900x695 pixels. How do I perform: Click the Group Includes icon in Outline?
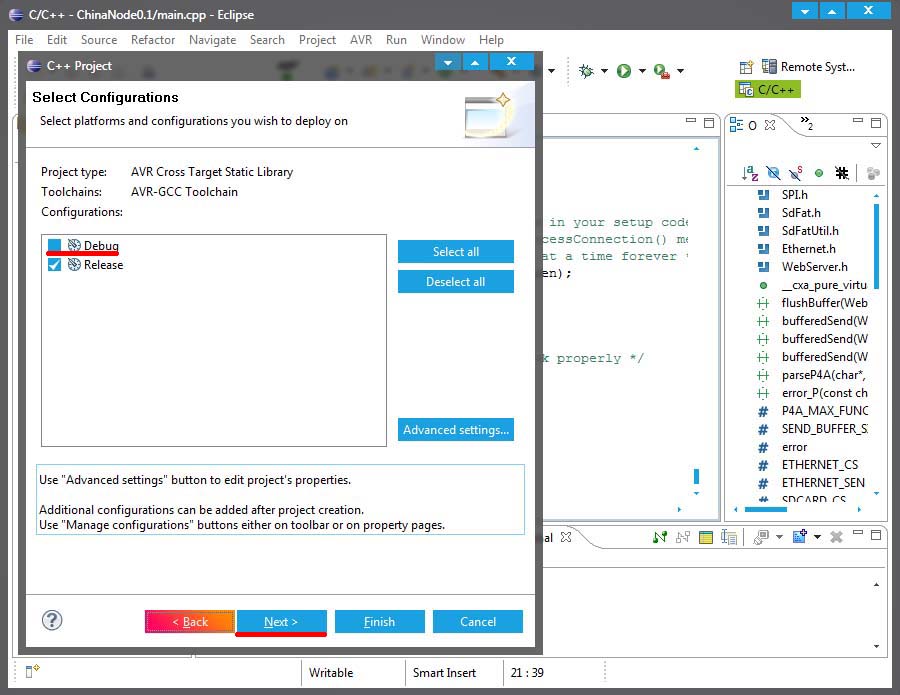pyautogui.click(x=873, y=173)
